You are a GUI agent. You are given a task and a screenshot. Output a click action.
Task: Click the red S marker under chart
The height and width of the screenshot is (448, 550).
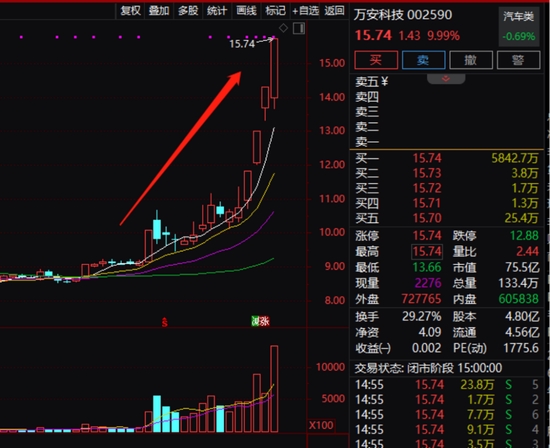click(165, 322)
